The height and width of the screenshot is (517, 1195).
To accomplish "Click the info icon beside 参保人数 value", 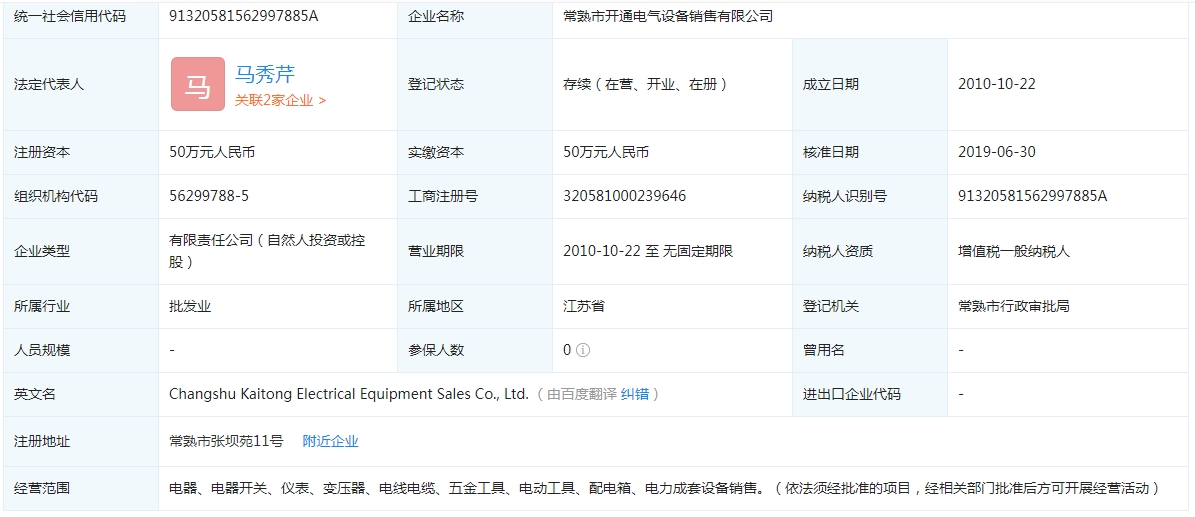I will [x=583, y=350].
